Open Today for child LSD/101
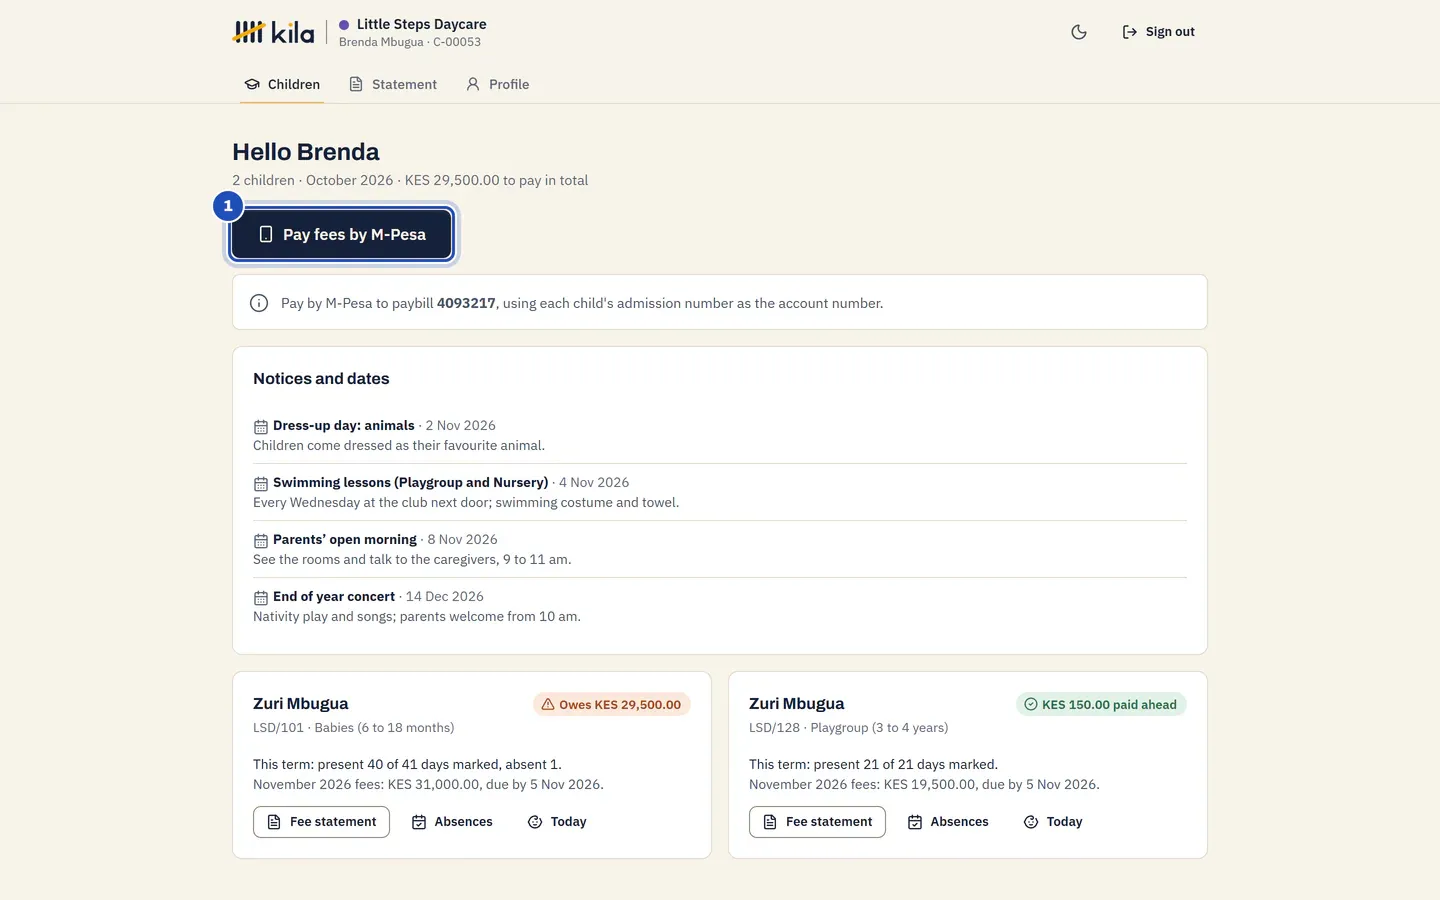The image size is (1440, 900). click(557, 822)
